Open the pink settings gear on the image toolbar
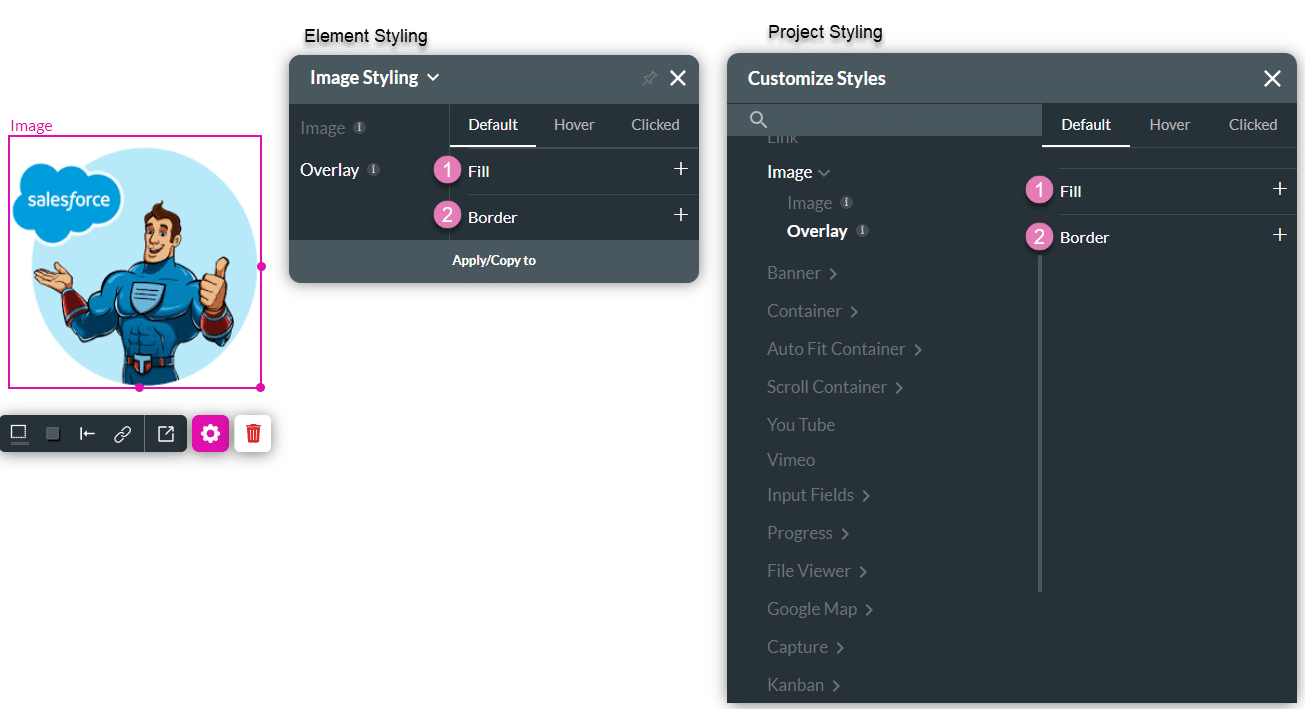The image size is (1305, 709). pyautogui.click(x=210, y=433)
